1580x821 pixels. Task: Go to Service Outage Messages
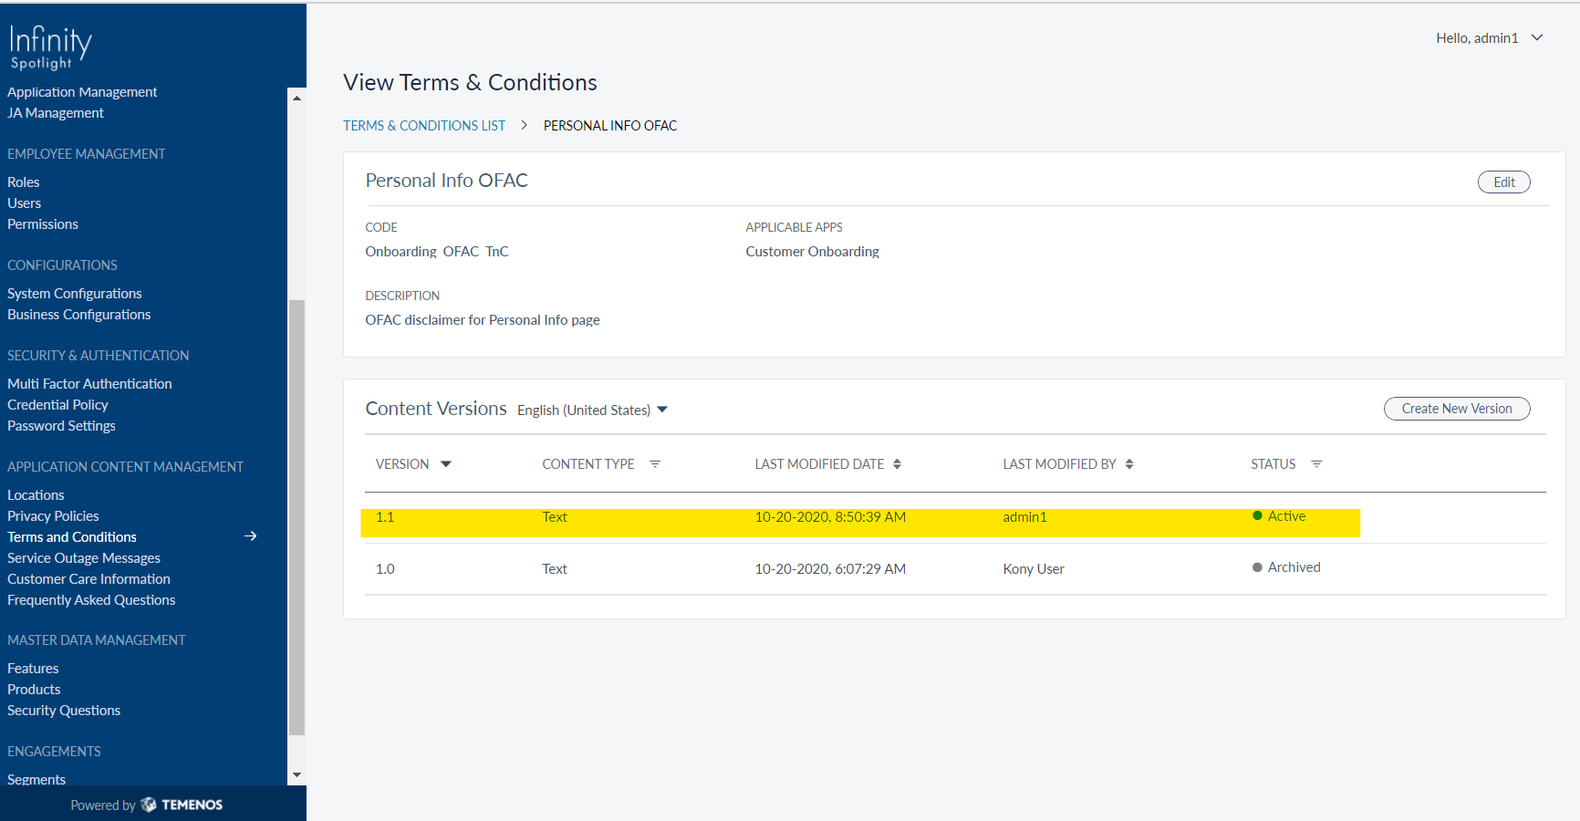click(x=83, y=558)
